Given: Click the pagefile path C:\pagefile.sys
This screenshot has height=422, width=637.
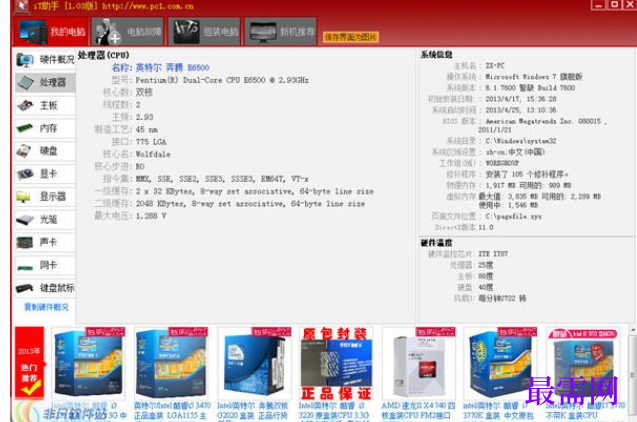Looking at the screenshot, I should coord(514,216).
